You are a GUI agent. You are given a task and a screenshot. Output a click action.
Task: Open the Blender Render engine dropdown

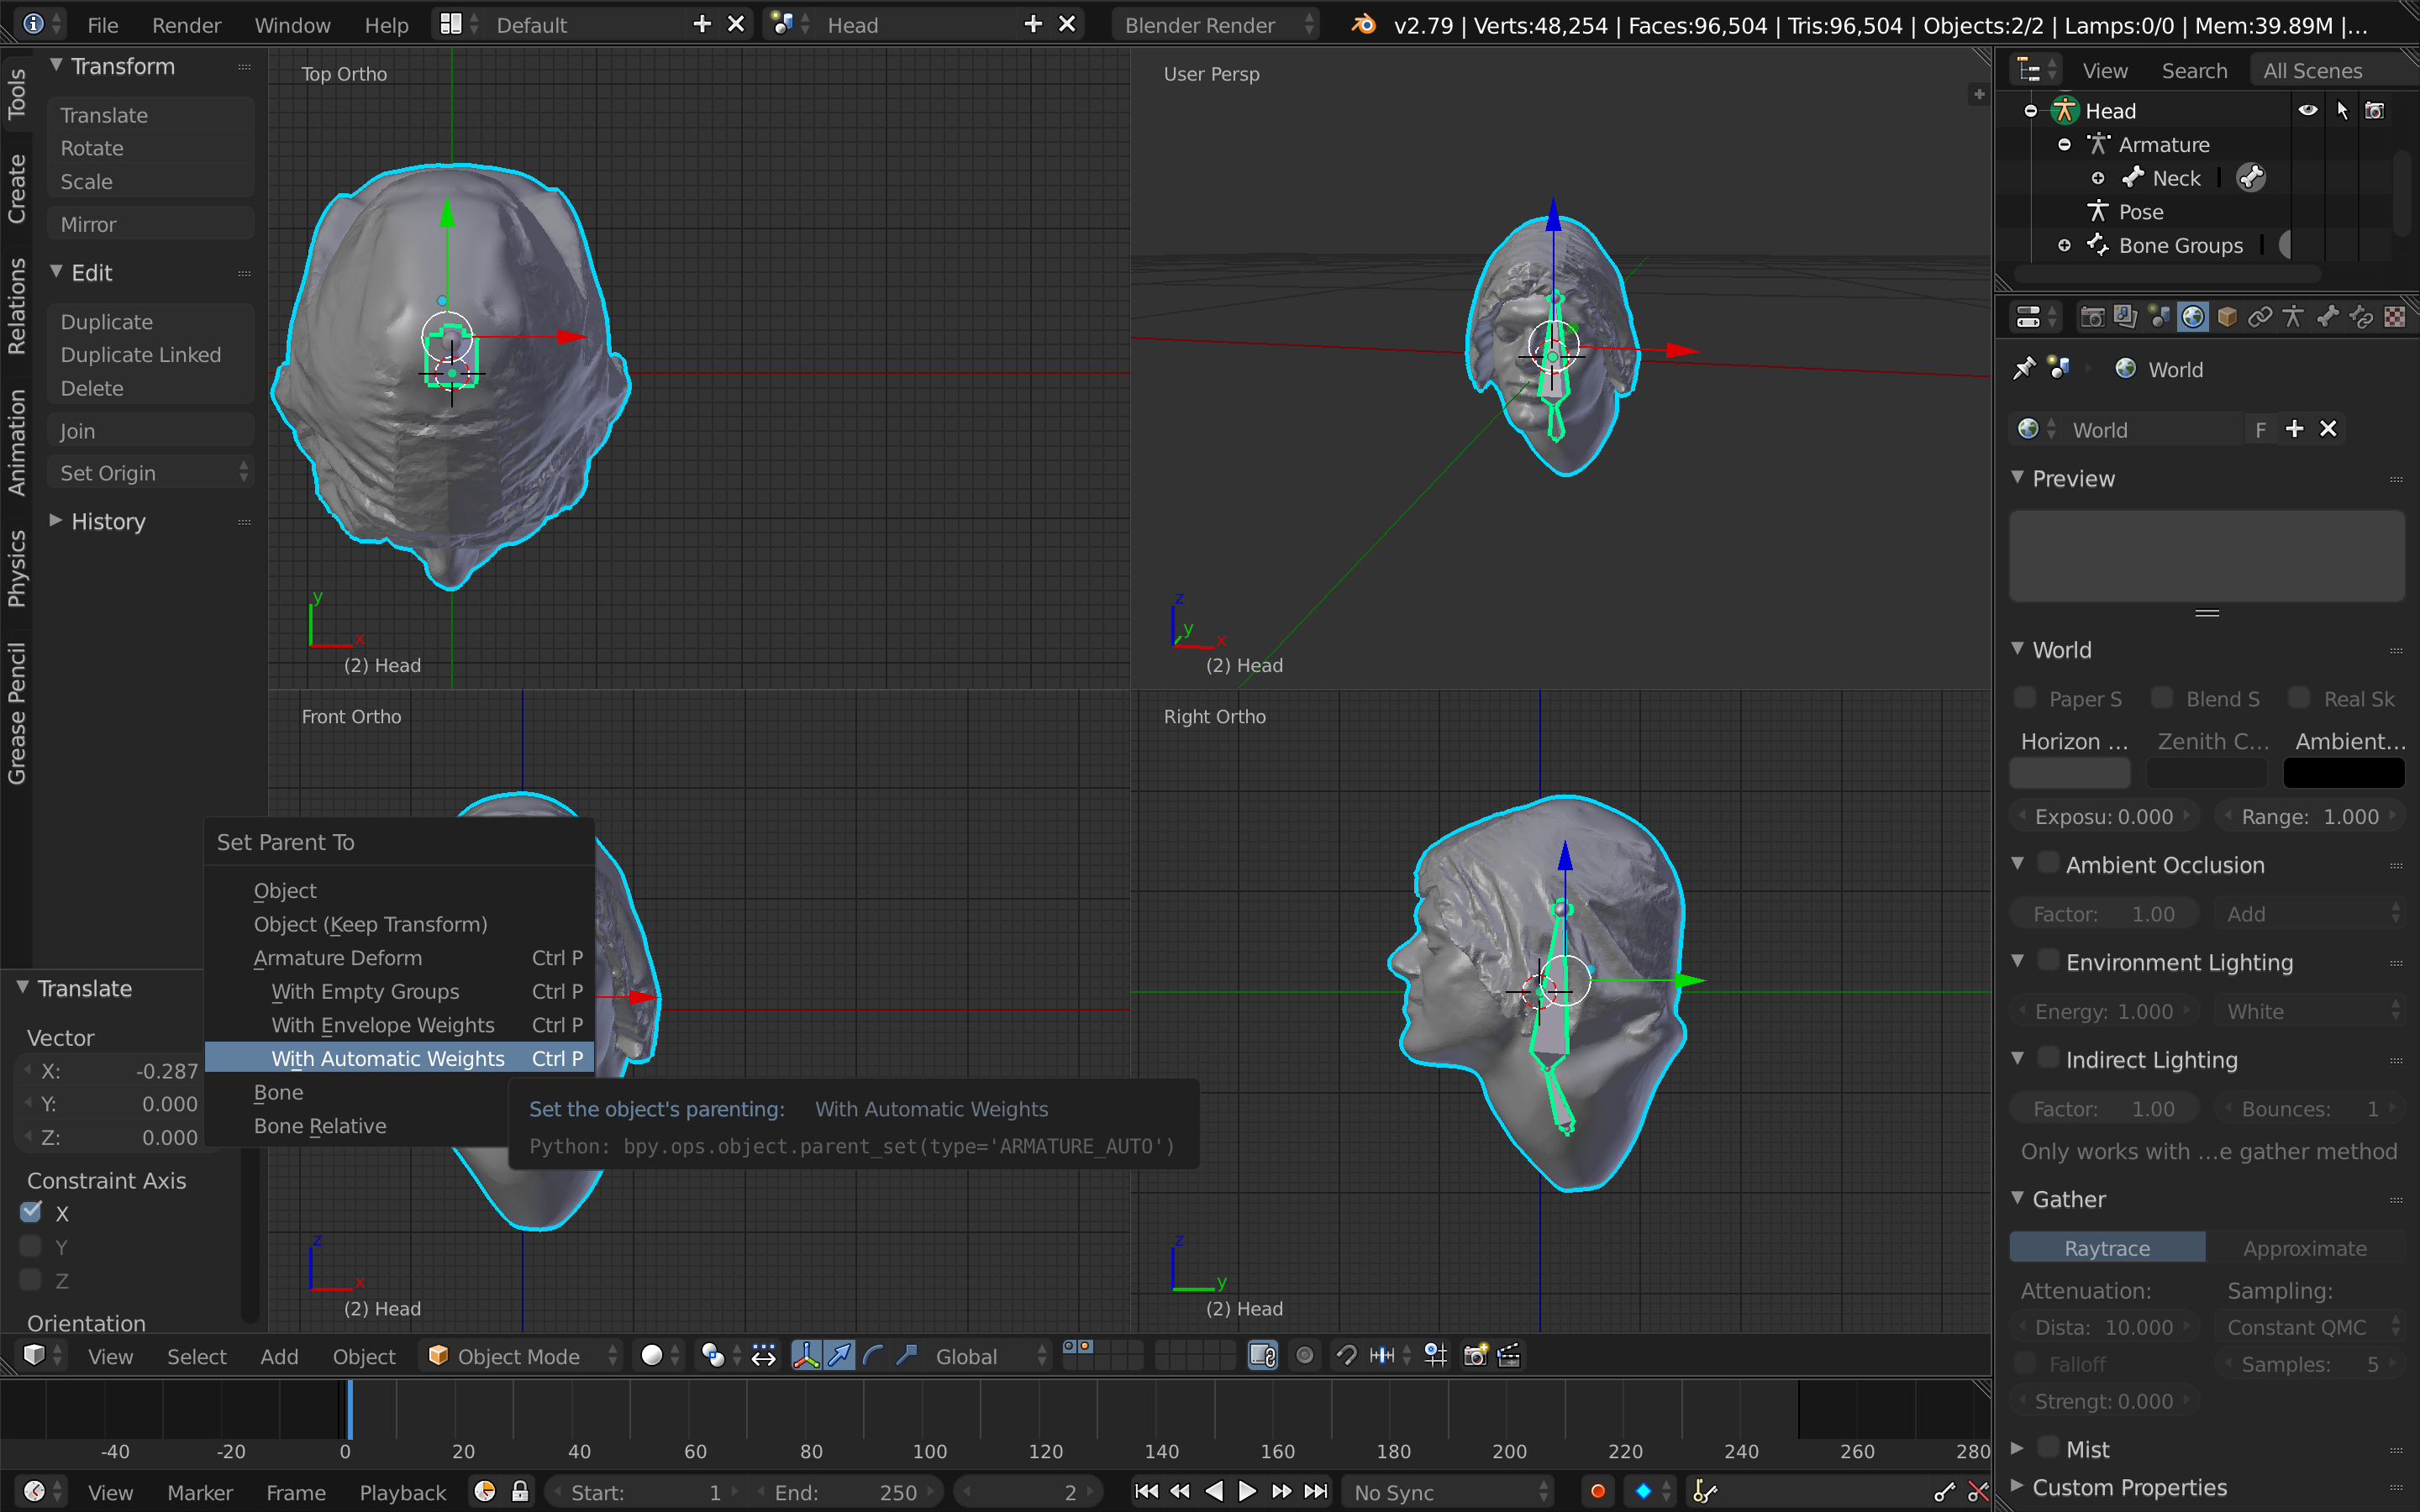tap(1215, 25)
